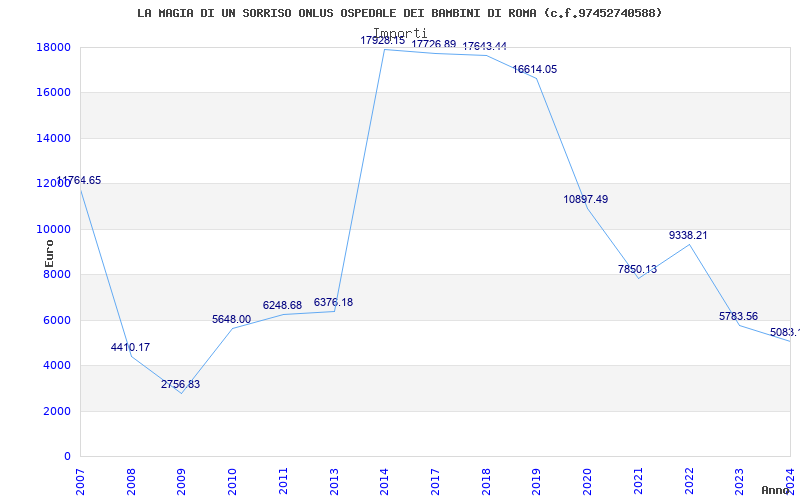Click the y-axis value 0
The image size is (800, 500).
click(67, 457)
